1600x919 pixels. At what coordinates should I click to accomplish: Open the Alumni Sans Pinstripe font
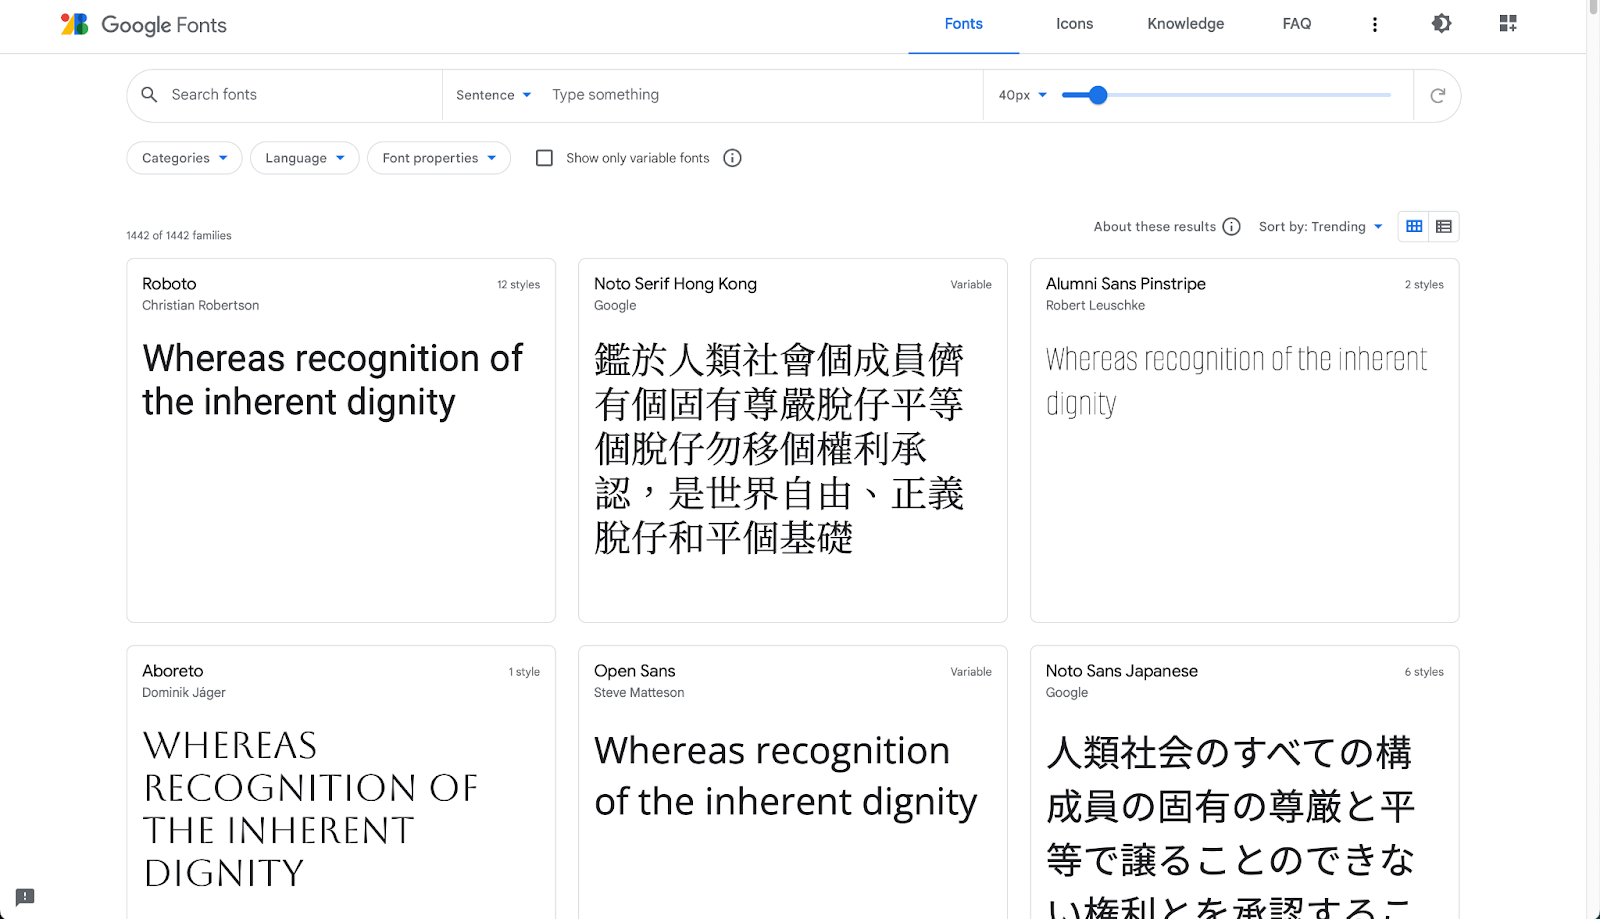tap(1126, 284)
